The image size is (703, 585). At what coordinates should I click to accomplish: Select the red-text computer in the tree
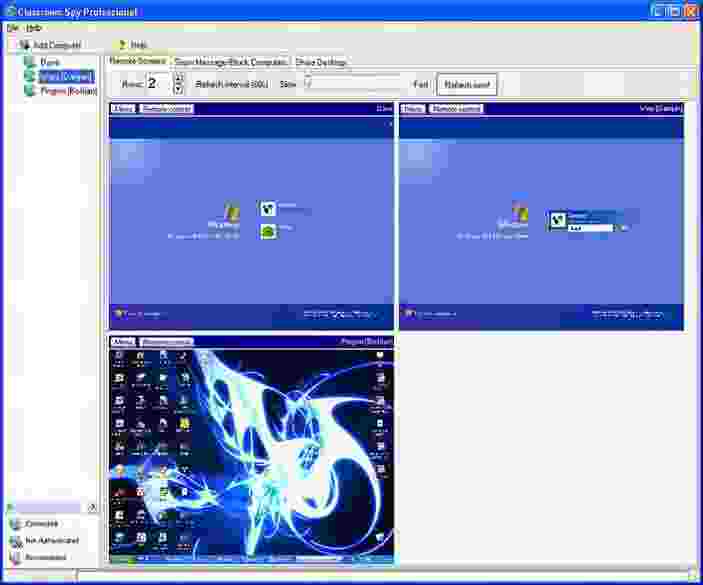(69, 91)
